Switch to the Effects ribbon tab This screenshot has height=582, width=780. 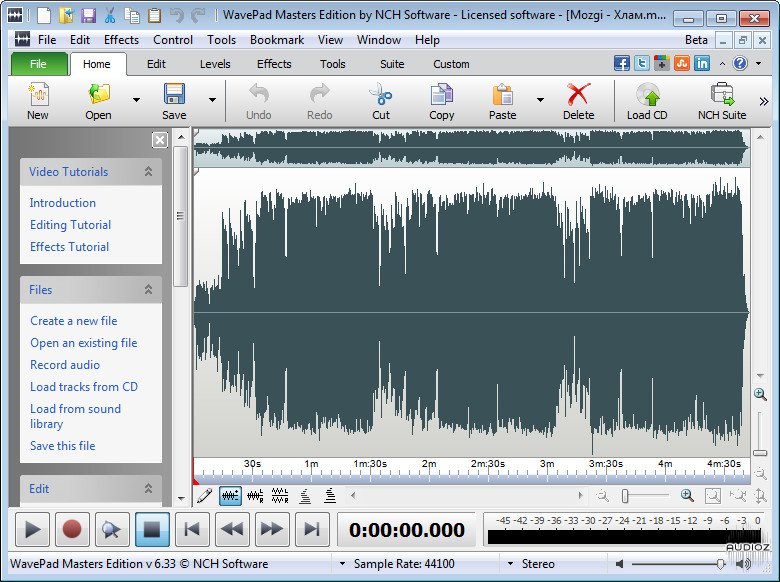point(274,64)
